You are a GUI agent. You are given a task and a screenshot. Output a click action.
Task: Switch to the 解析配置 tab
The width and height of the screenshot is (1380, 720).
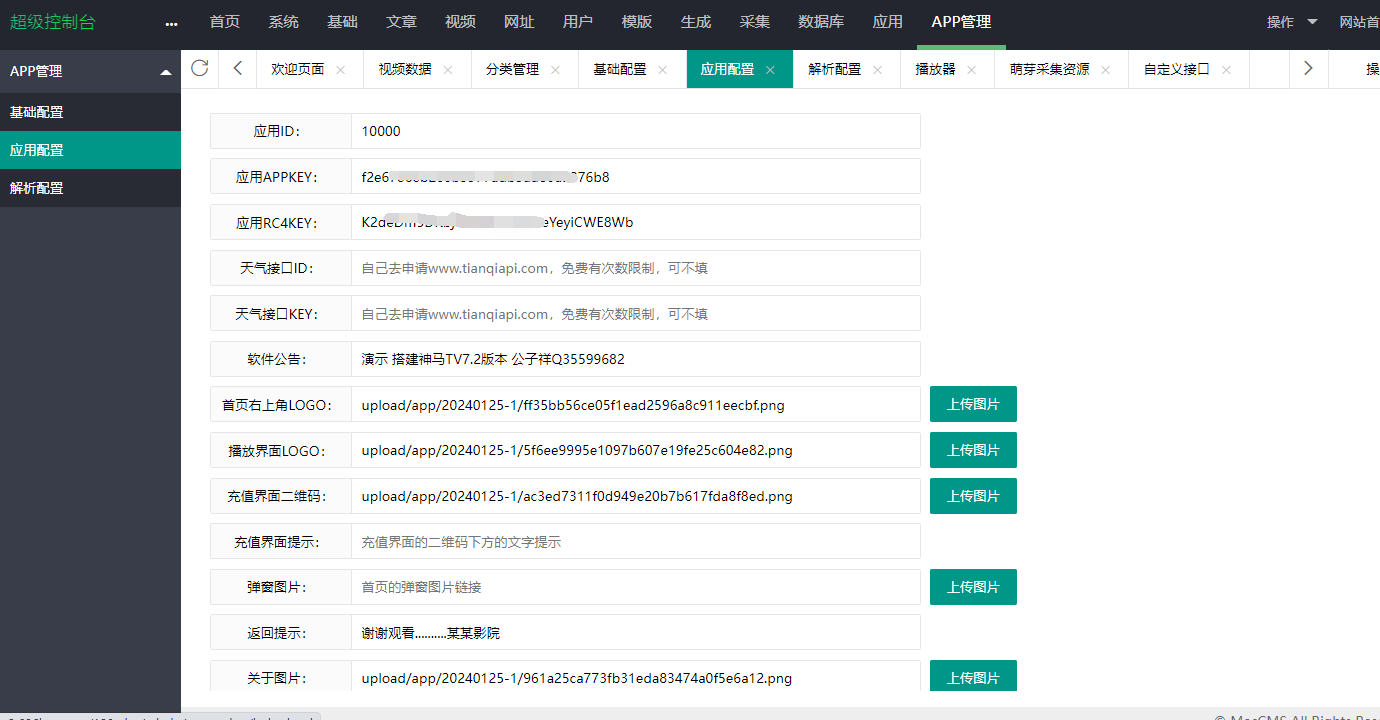click(x=834, y=69)
